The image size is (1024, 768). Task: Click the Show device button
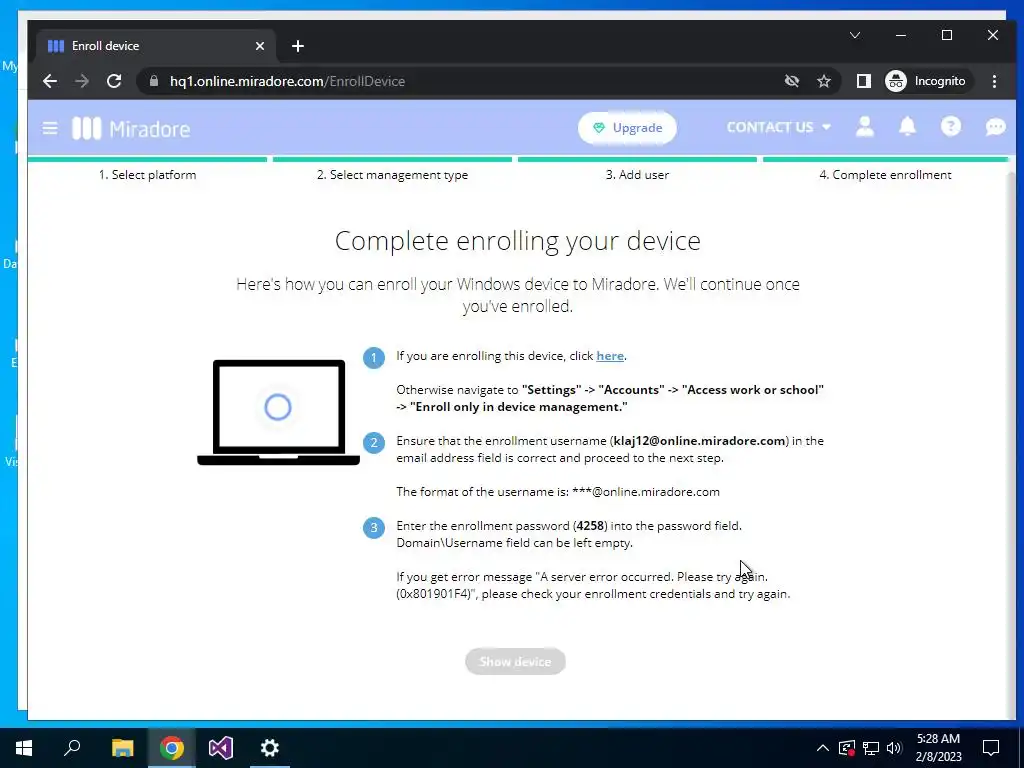click(x=515, y=662)
